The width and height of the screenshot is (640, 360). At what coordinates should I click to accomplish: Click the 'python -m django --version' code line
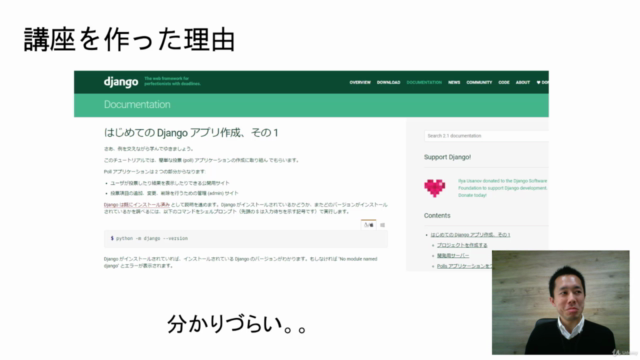pos(152,238)
